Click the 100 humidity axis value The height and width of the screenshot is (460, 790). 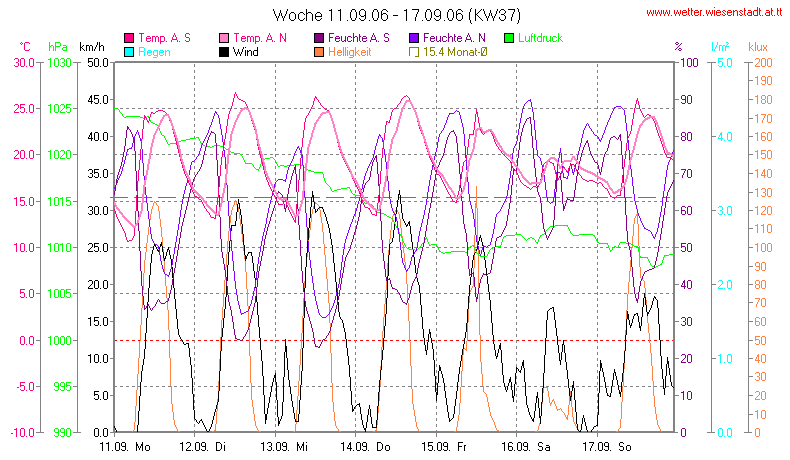point(689,62)
